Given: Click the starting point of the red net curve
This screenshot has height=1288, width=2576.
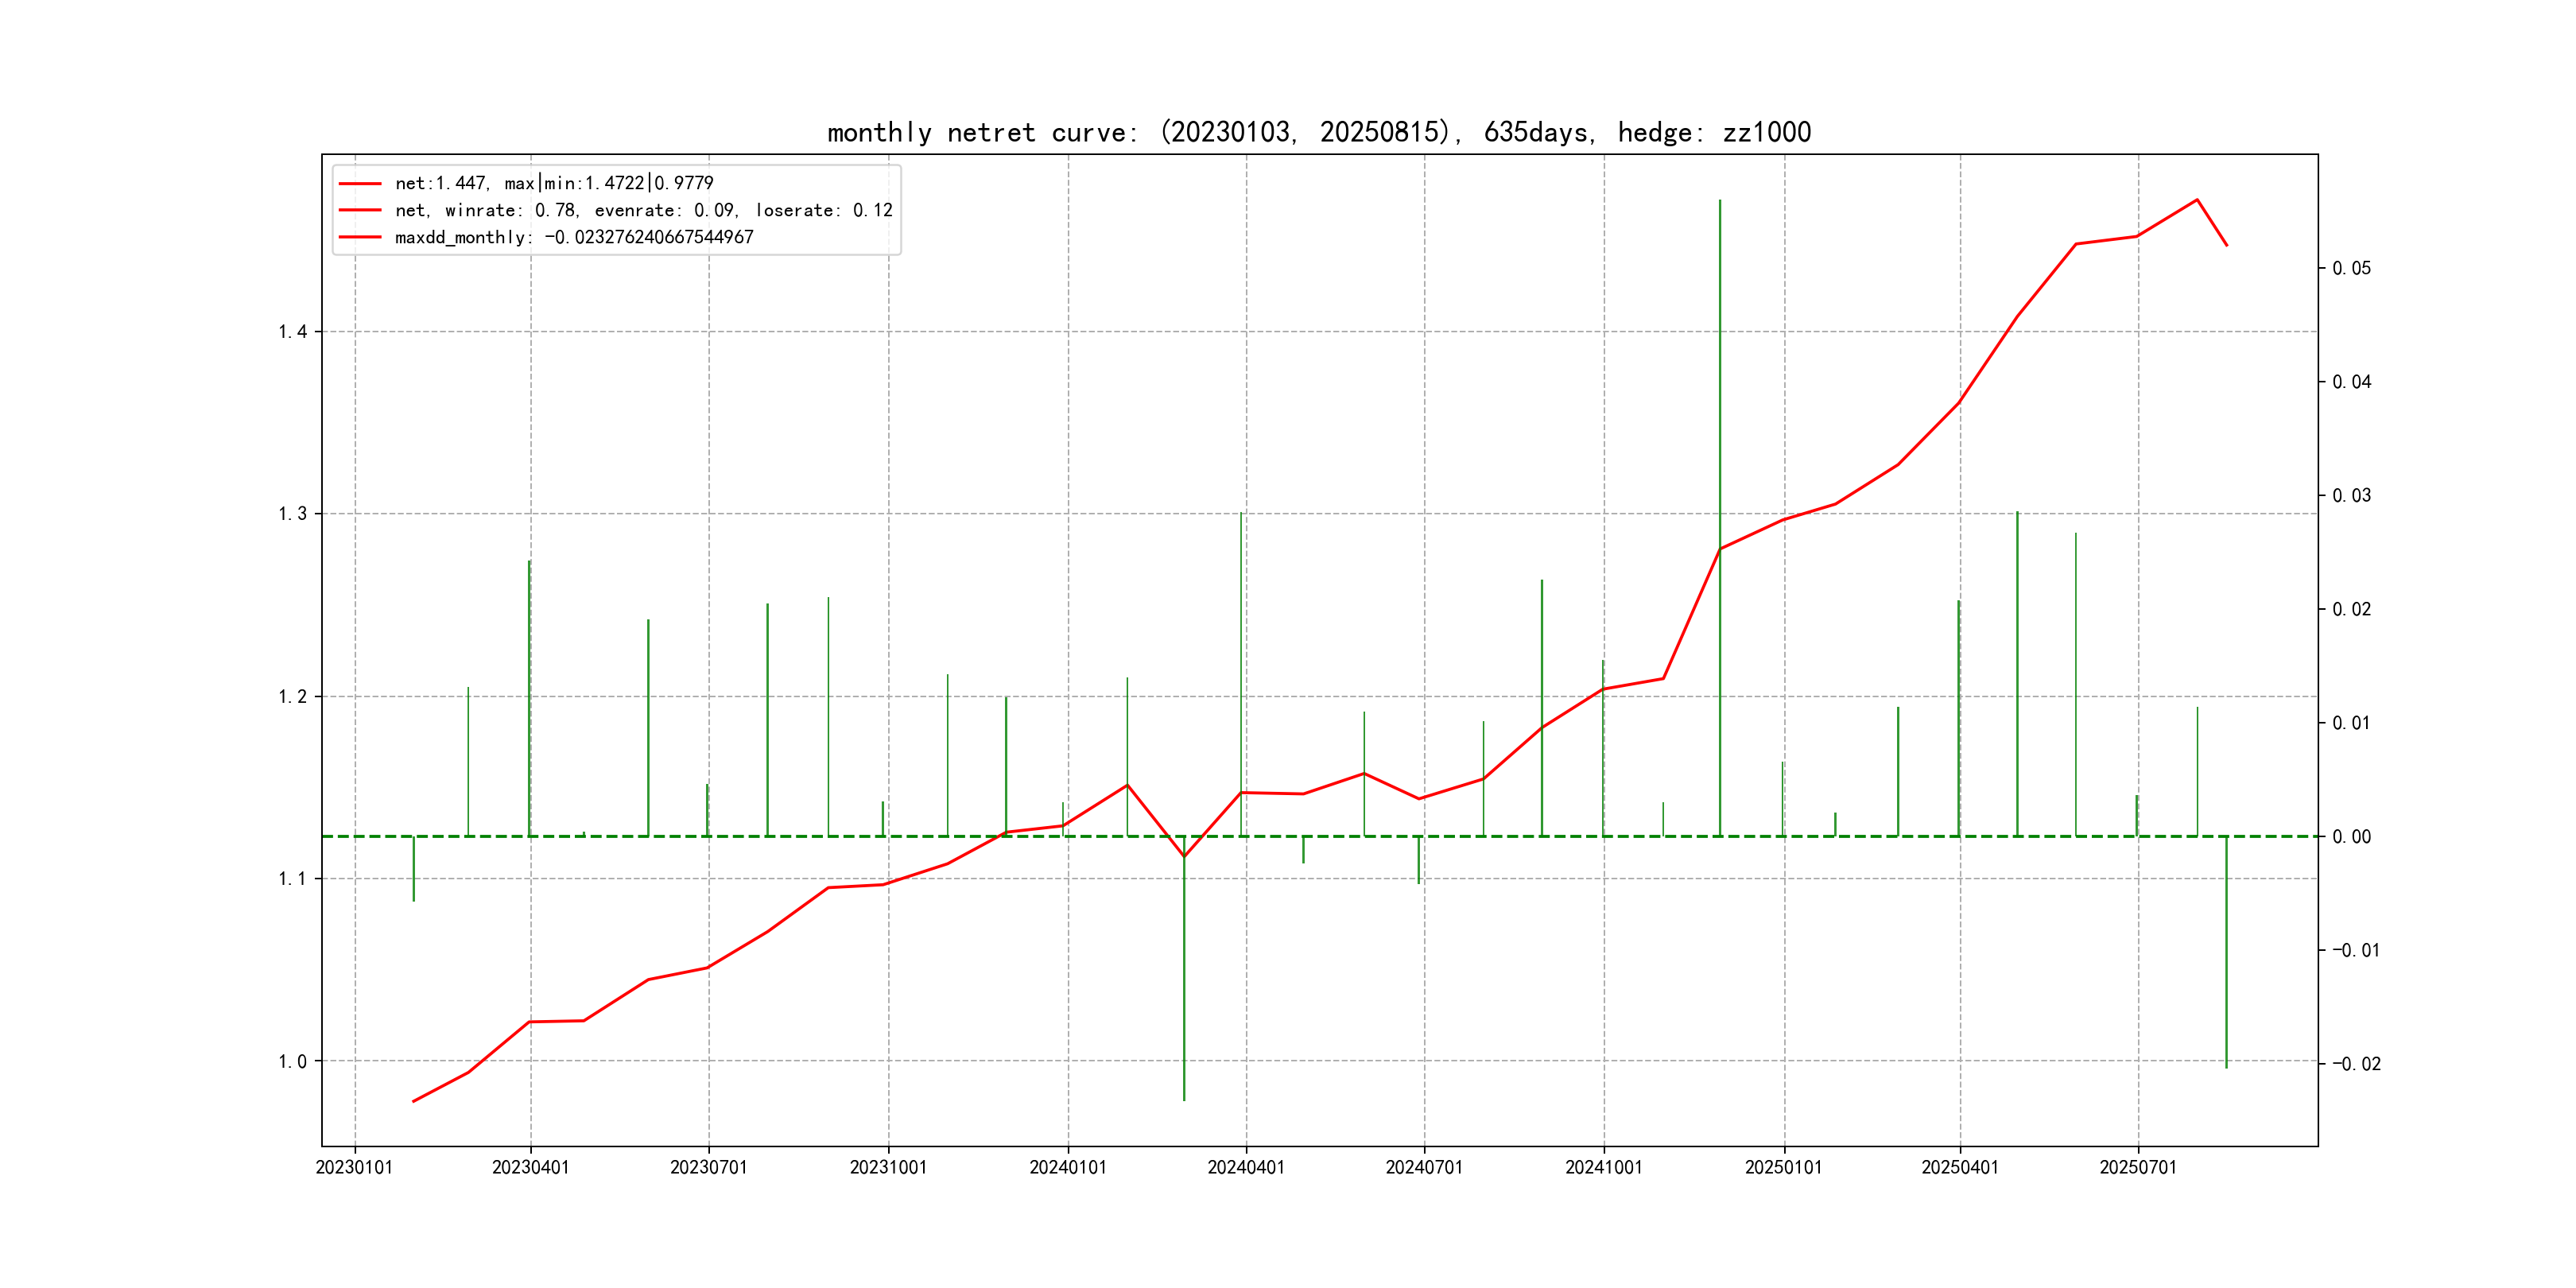Looking at the screenshot, I should [x=414, y=1101].
